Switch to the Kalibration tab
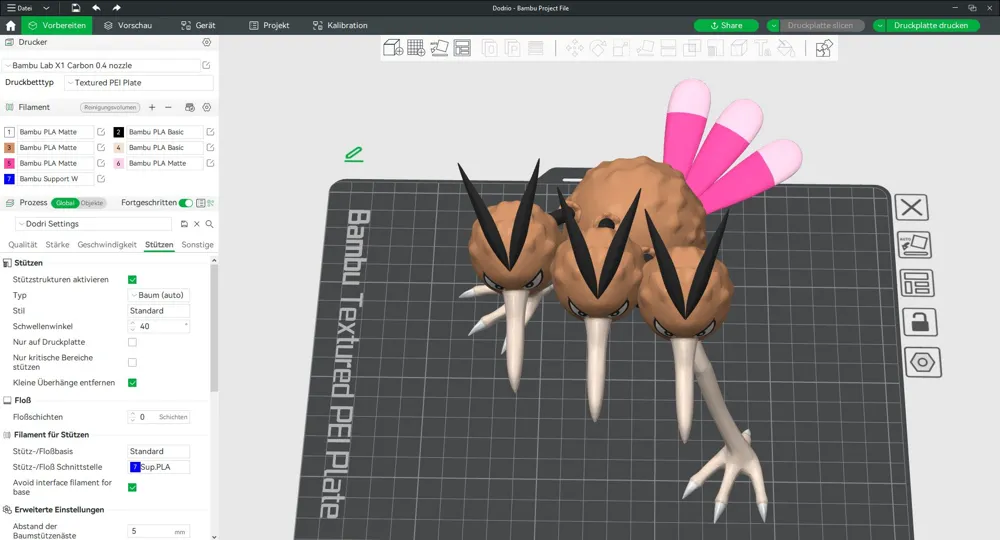1000x540 pixels. click(x=340, y=26)
